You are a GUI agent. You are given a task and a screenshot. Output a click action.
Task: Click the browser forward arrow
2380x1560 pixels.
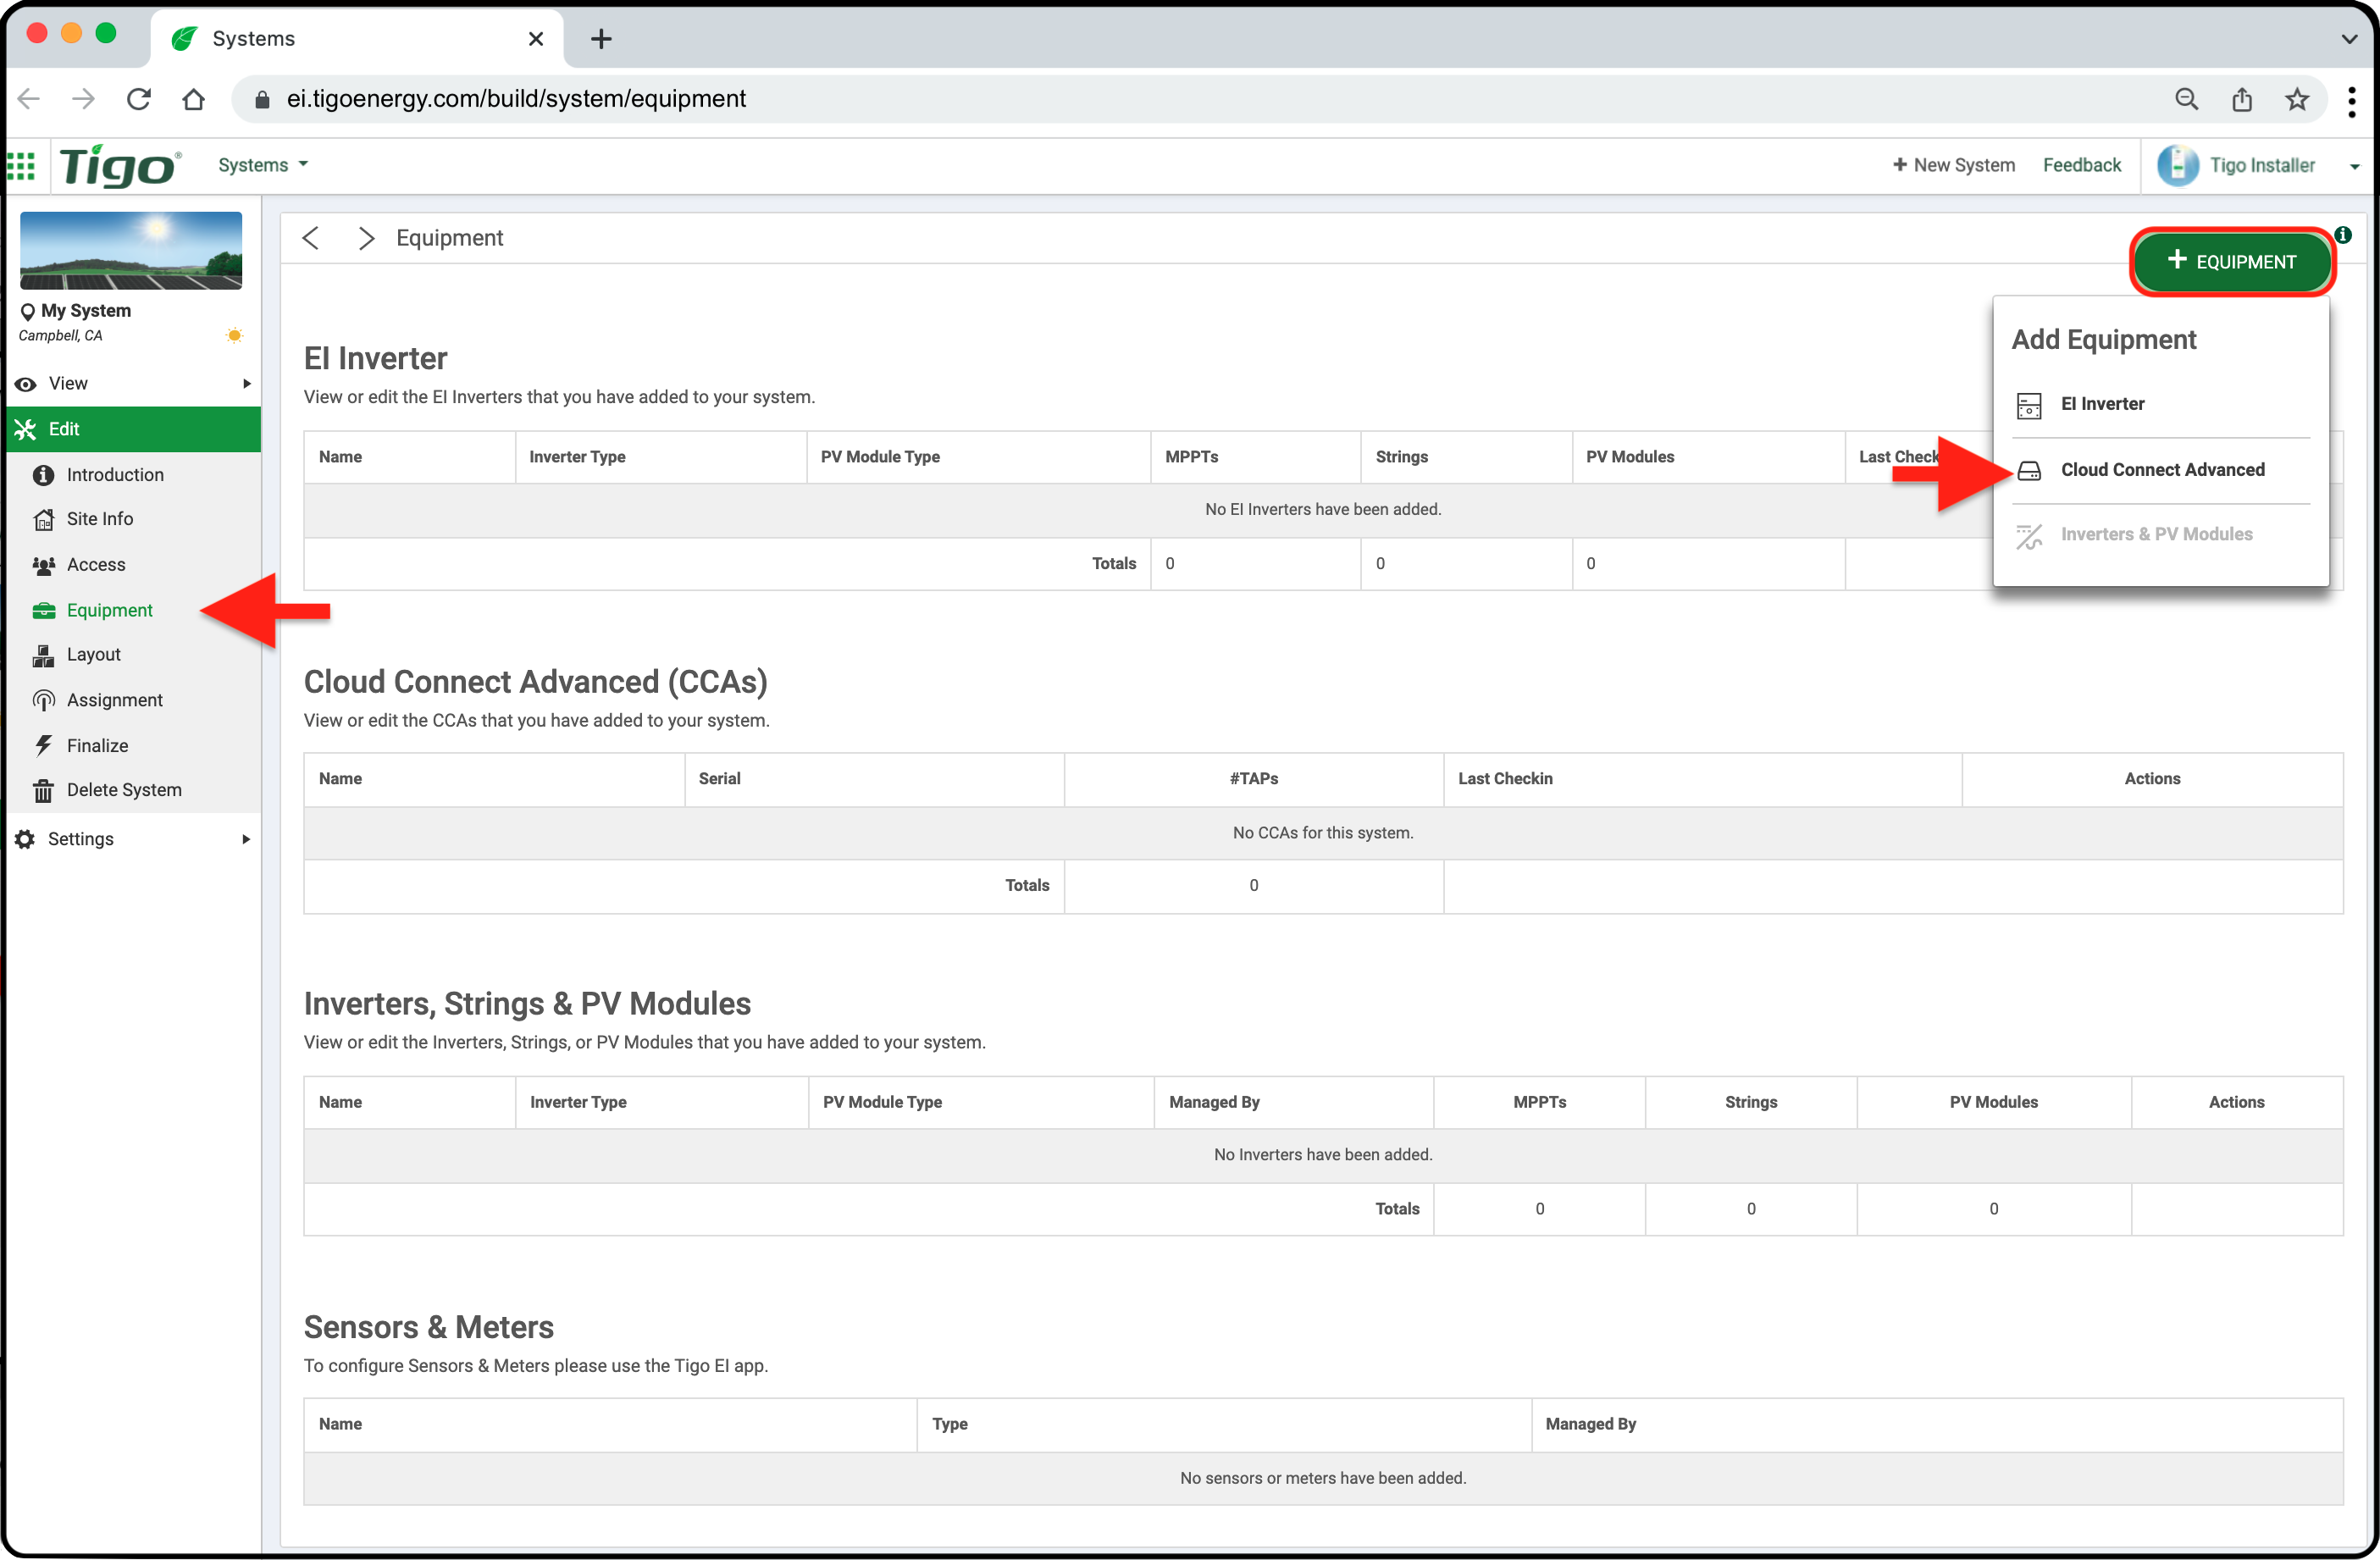[84, 99]
